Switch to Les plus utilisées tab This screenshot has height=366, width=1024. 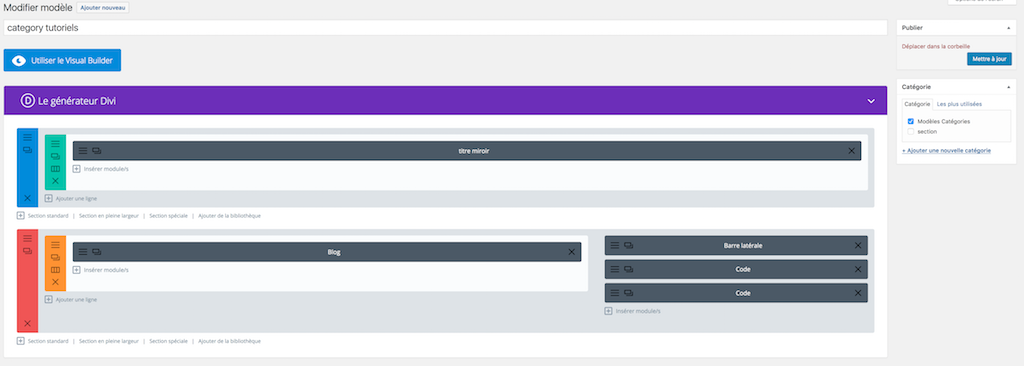click(959, 104)
